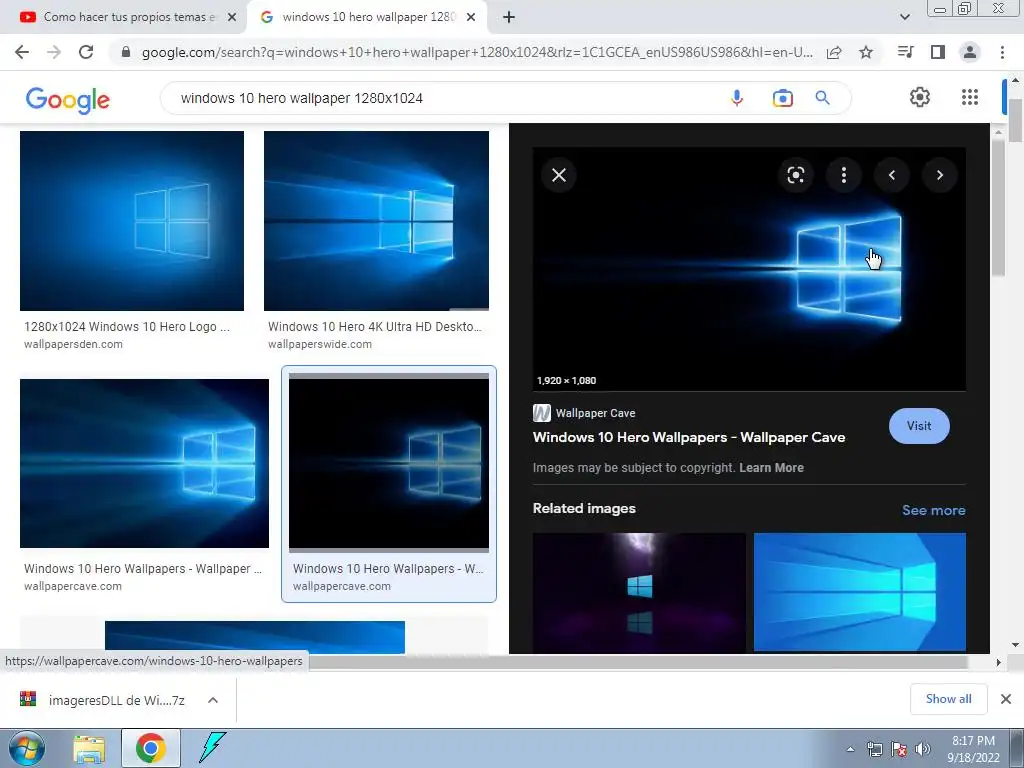Open Chrome media control icon
This screenshot has width=1024, height=768.
[906, 52]
